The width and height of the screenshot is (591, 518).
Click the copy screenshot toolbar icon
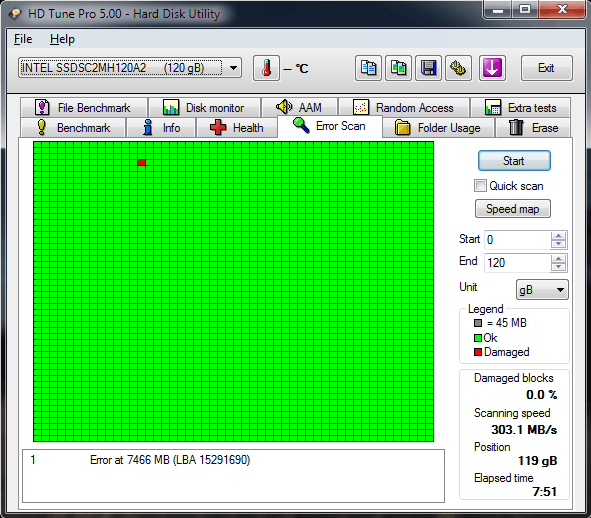coord(398,68)
